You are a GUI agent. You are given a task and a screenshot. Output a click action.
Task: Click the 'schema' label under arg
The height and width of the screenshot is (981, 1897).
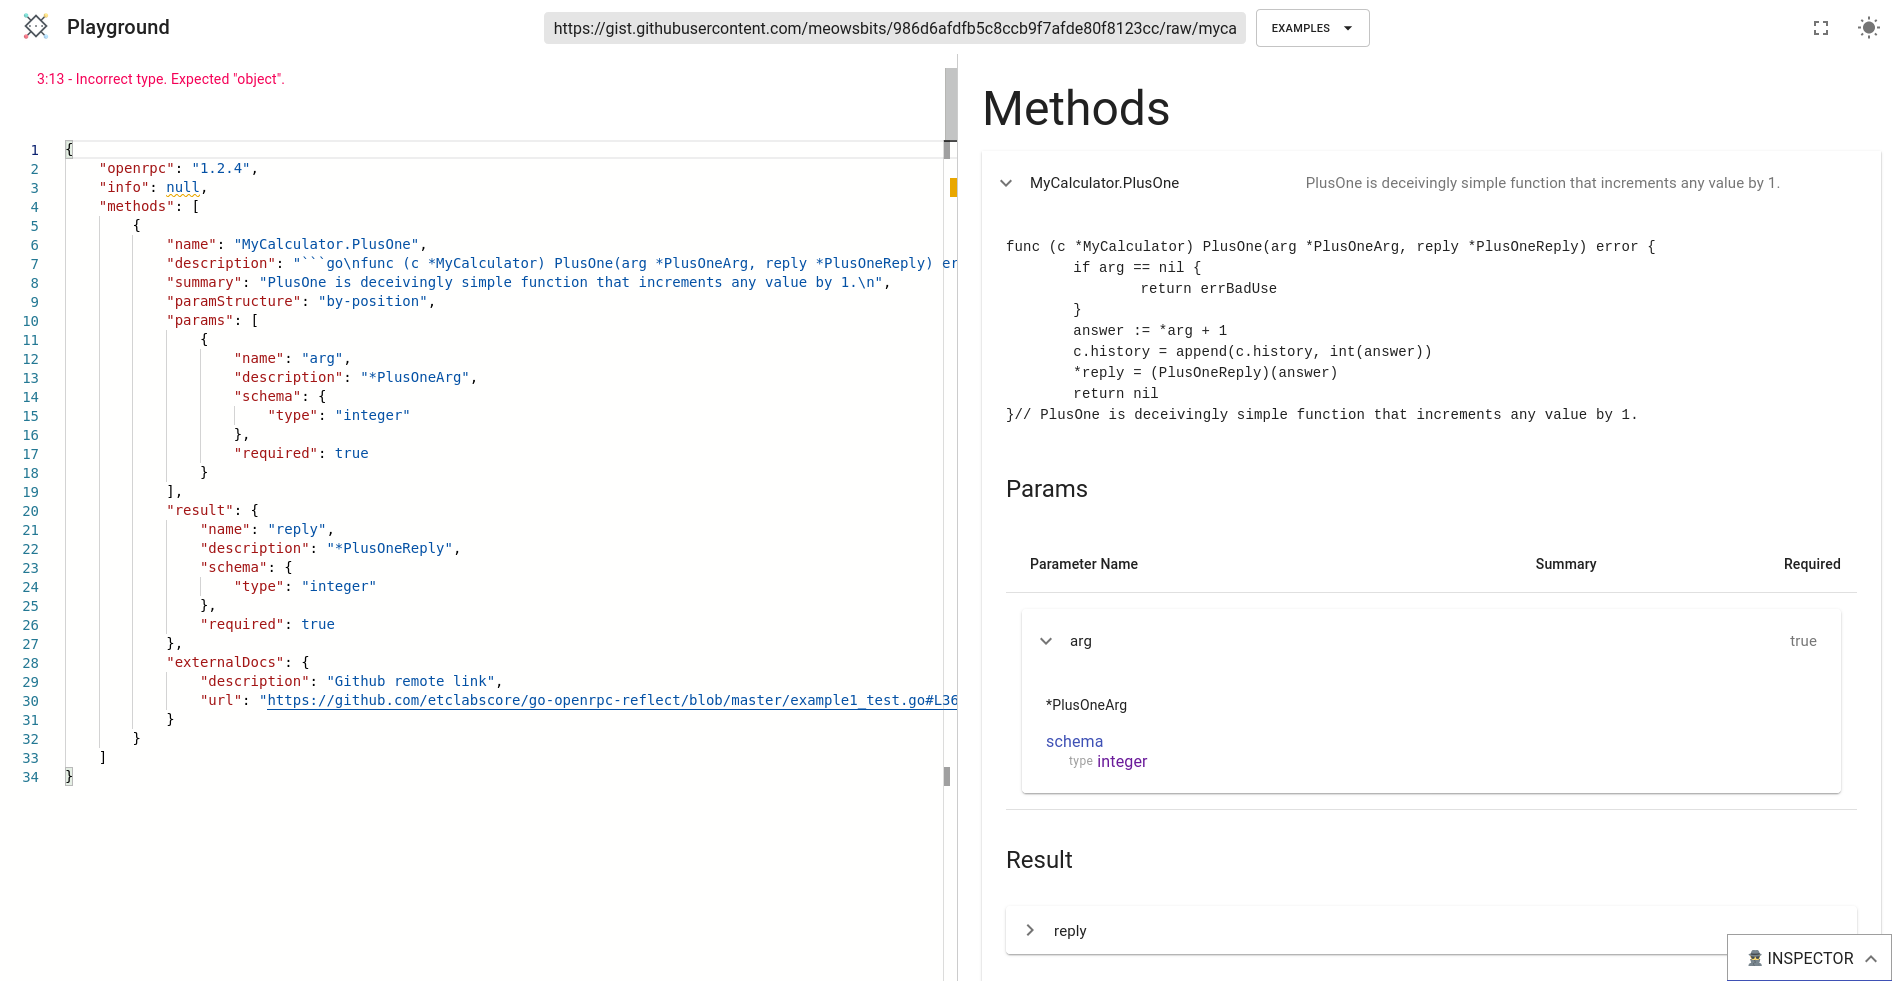pos(1074,741)
